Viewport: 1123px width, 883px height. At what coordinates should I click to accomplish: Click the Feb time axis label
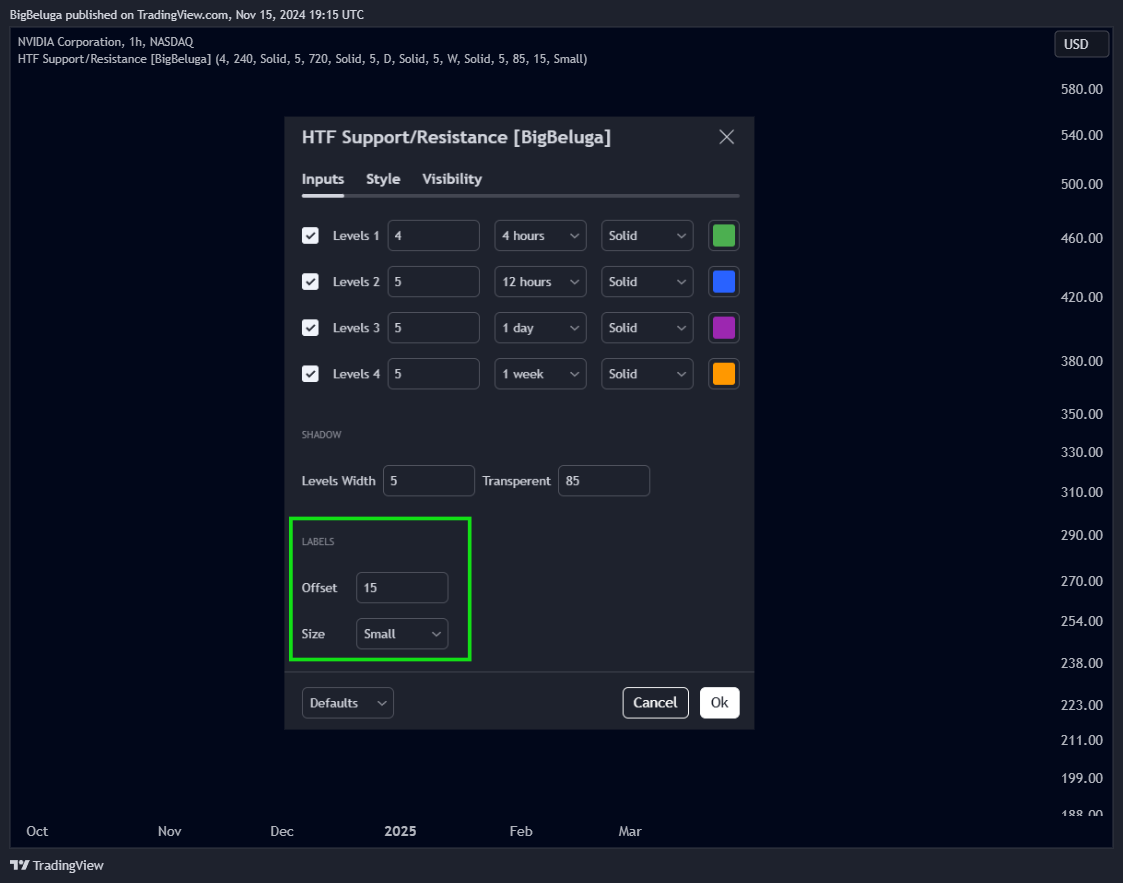[521, 831]
